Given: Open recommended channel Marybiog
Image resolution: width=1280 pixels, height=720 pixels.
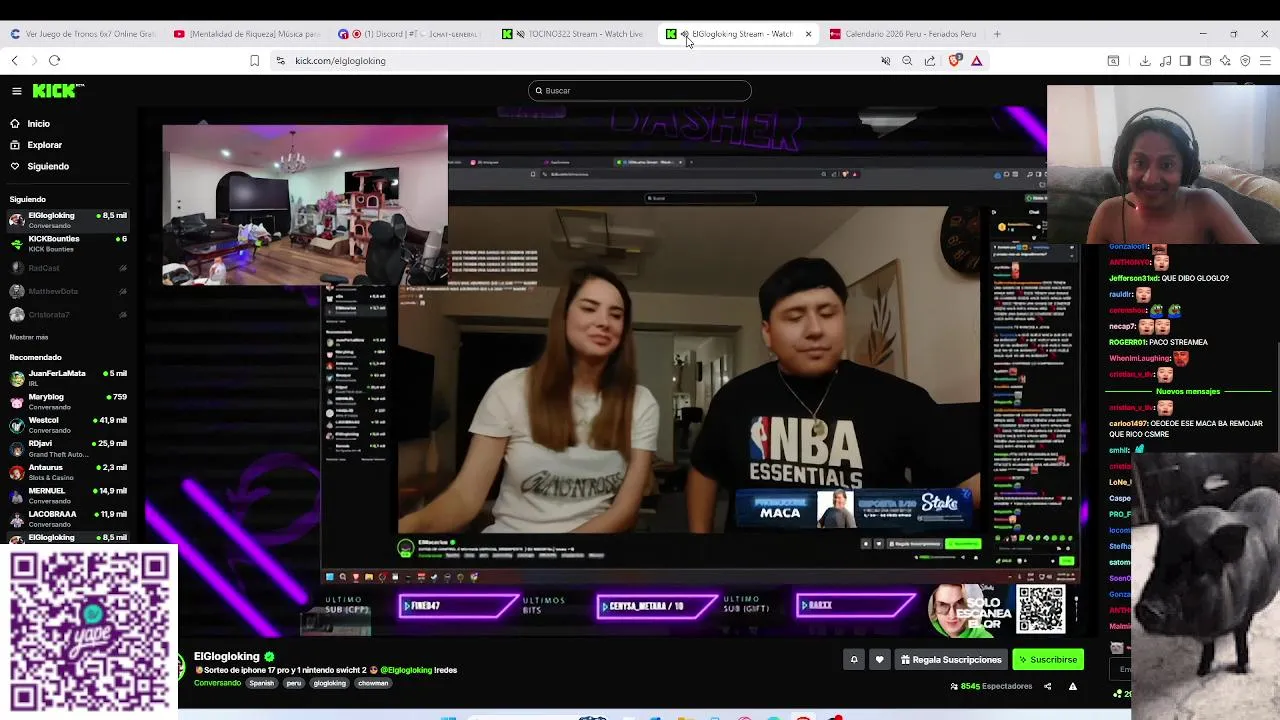Looking at the screenshot, I should coord(68,402).
